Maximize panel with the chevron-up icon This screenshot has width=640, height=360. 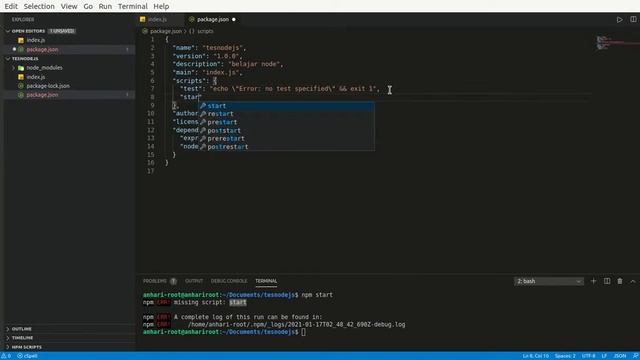[633, 281]
